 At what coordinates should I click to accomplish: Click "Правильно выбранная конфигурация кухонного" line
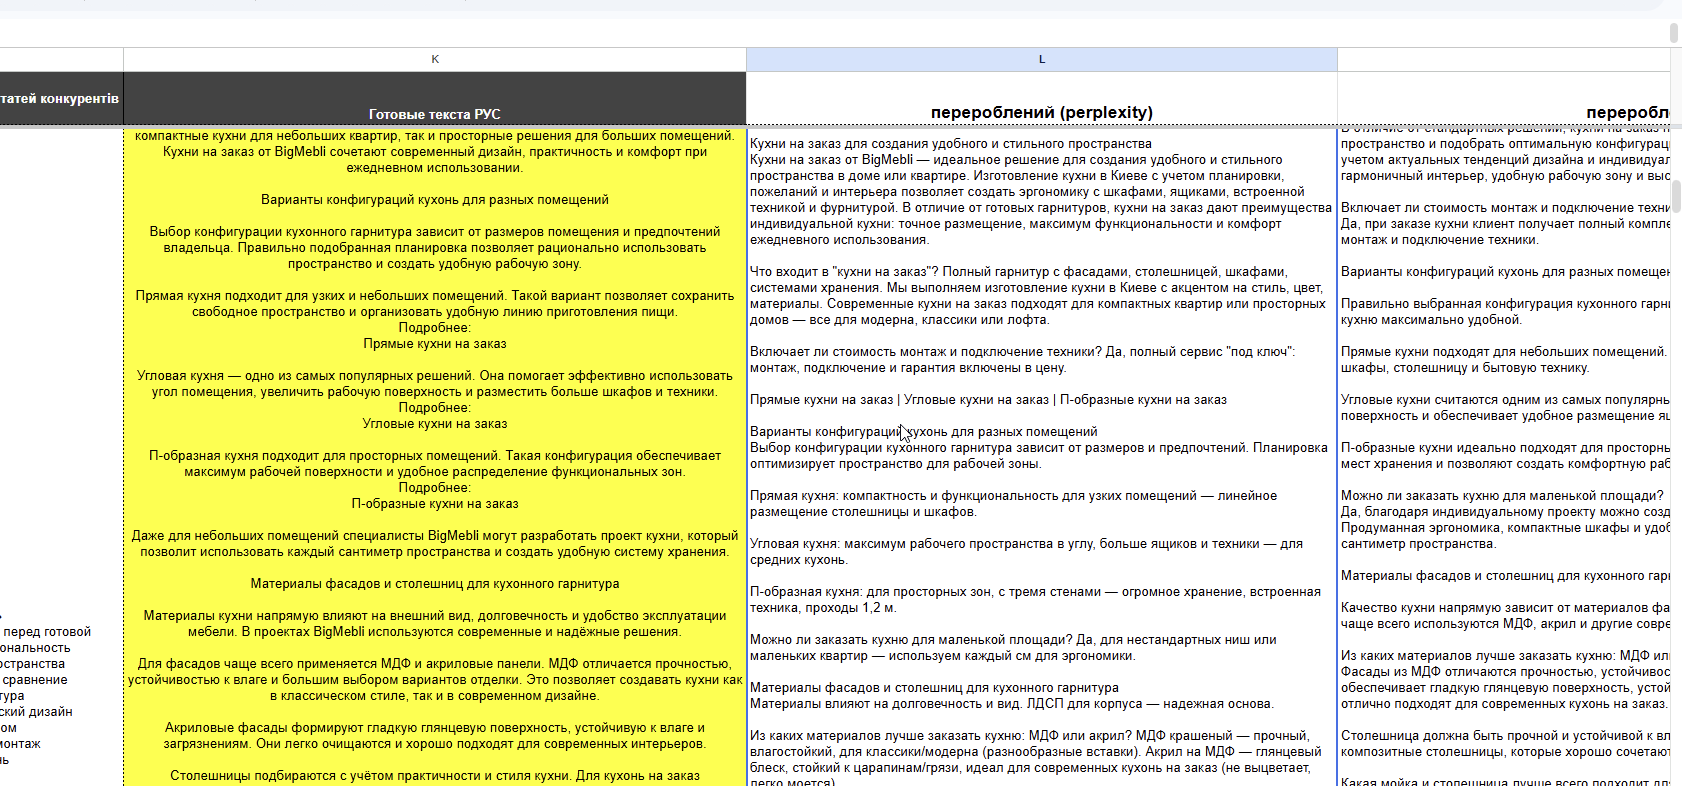click(1505, 304)
